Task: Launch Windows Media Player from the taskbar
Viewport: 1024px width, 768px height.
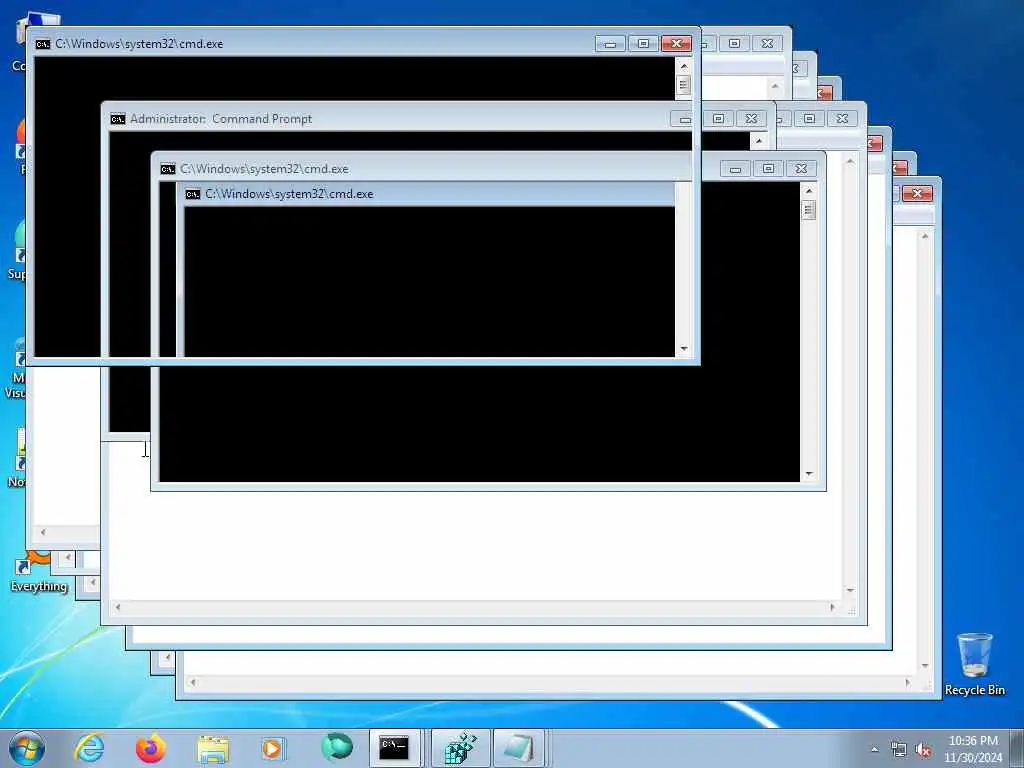Action: click(273, 748)
